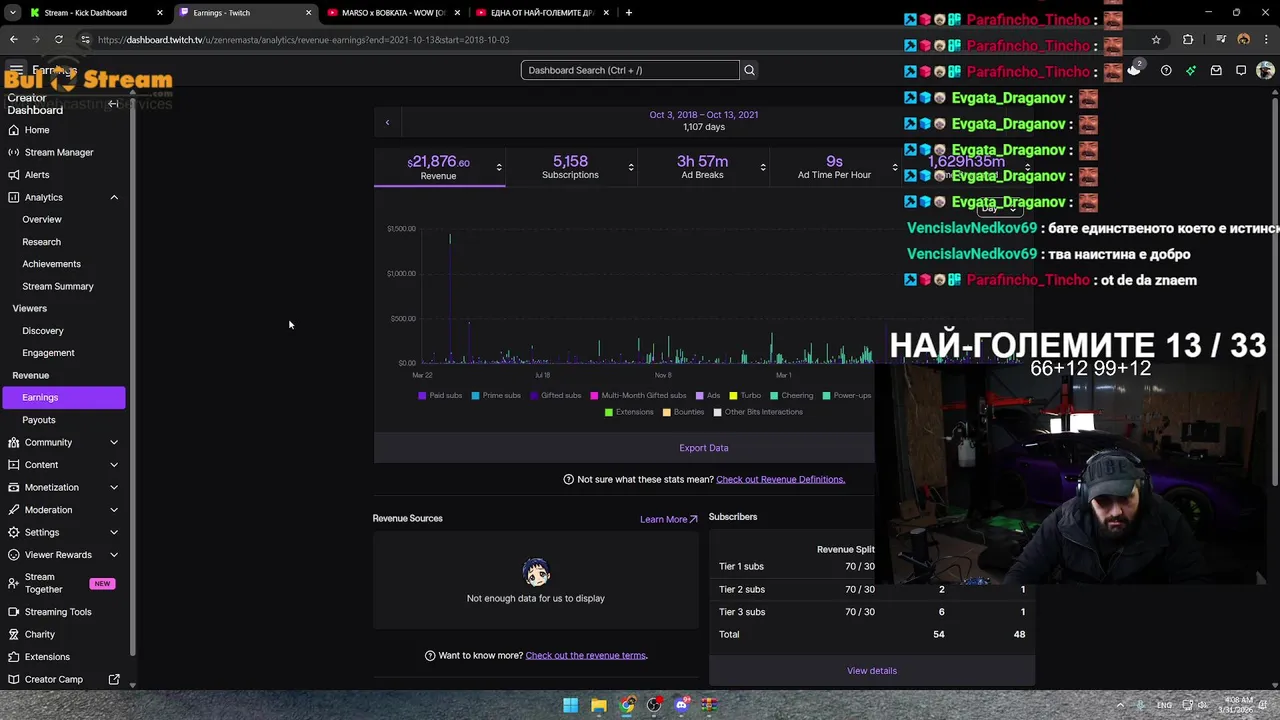Open site information icon in address bar
Image resolution: width=1280 pixels, height=720 pixels.
point(85,40)
